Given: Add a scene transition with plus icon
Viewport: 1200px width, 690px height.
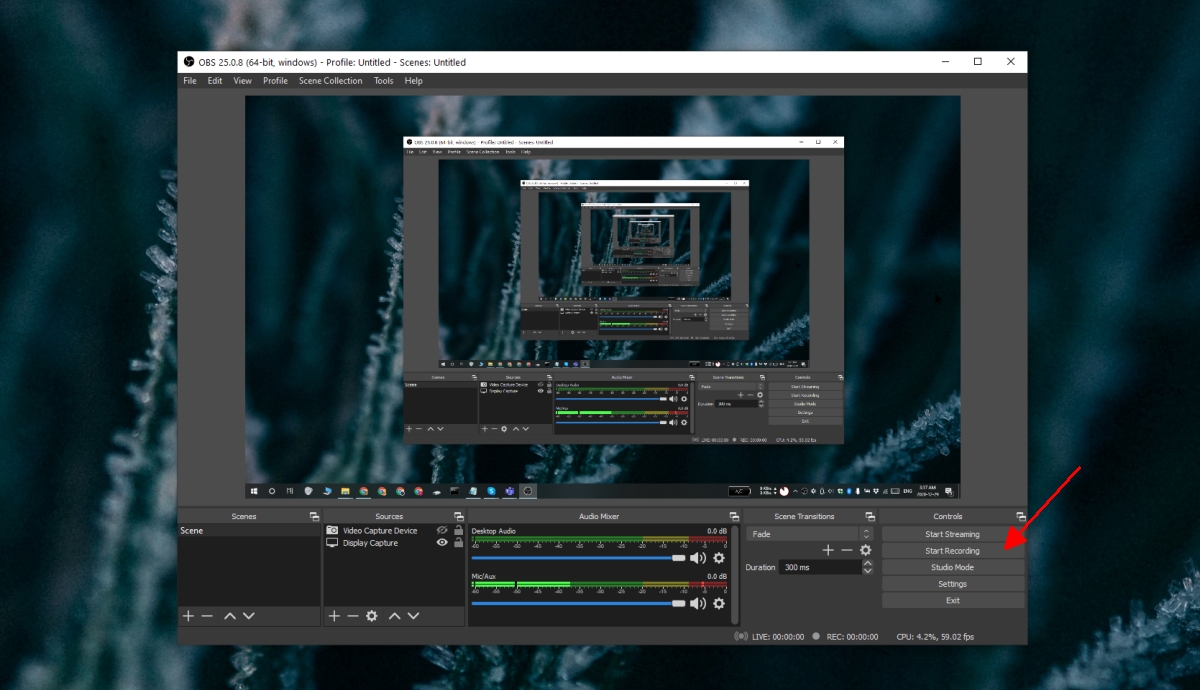Looking at the screenshot, I should [x=828, y=550].
